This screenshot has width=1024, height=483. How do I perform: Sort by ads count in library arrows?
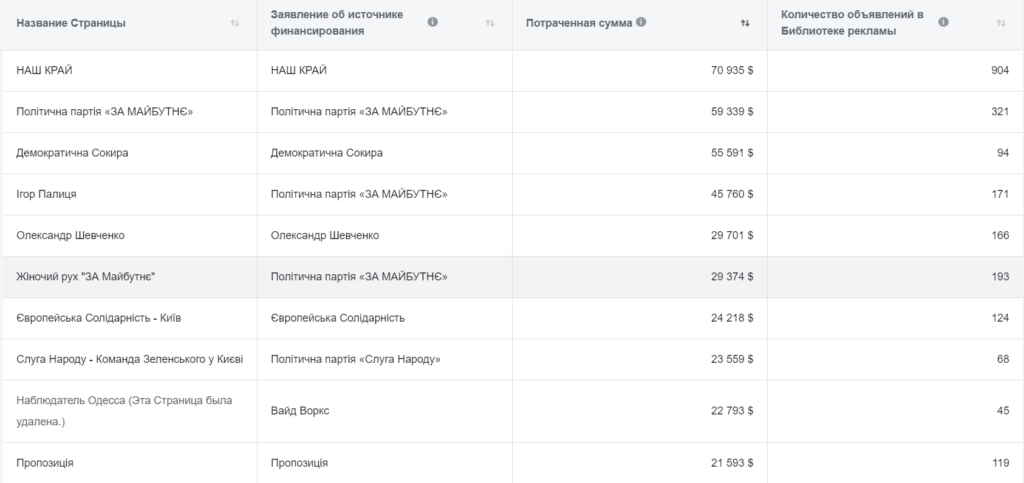coord(1000,23)
